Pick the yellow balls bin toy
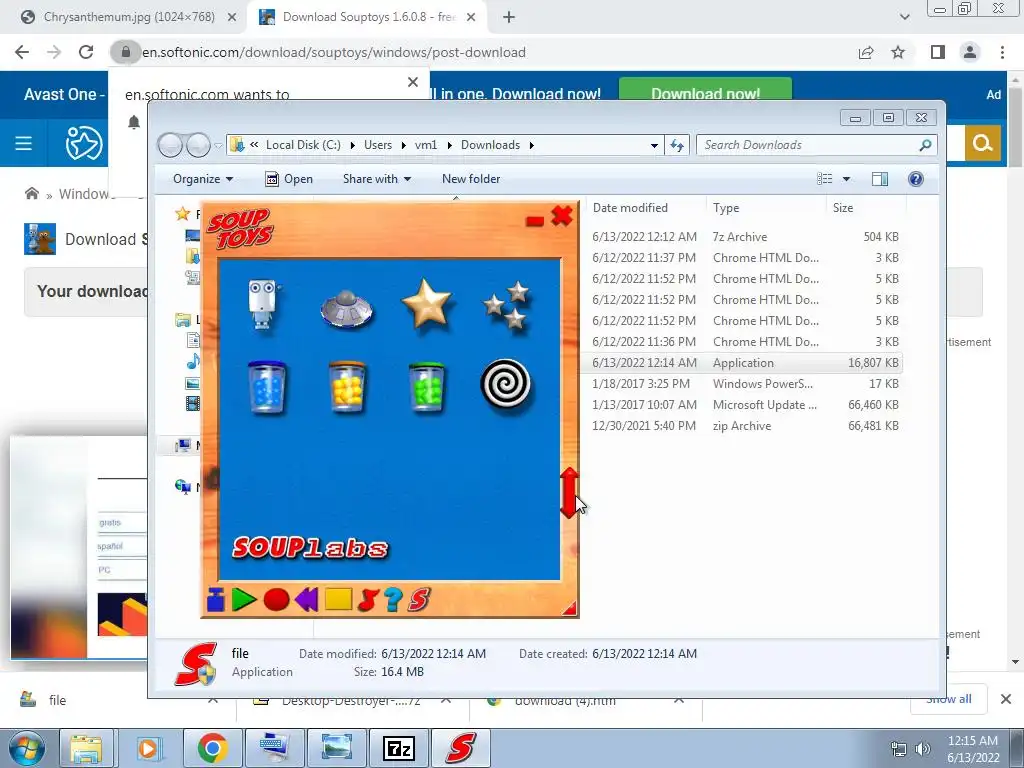This screenshot has height=768, width=1024. (x=347, y=387)
